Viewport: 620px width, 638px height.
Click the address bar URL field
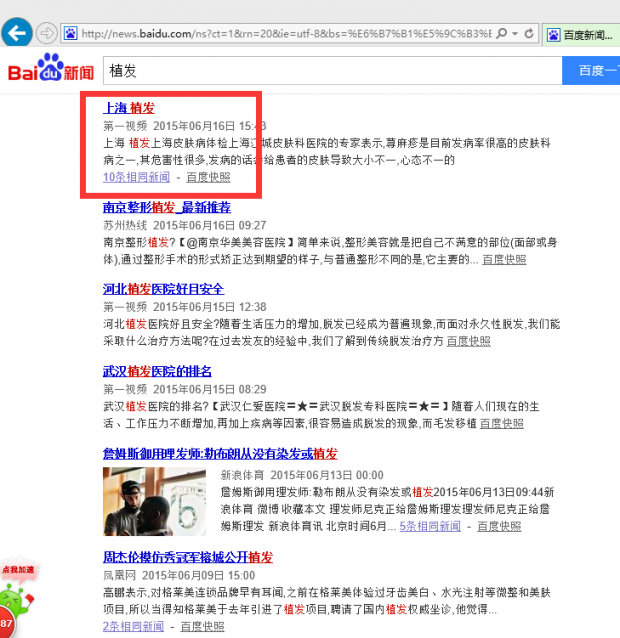click(286, 33)
